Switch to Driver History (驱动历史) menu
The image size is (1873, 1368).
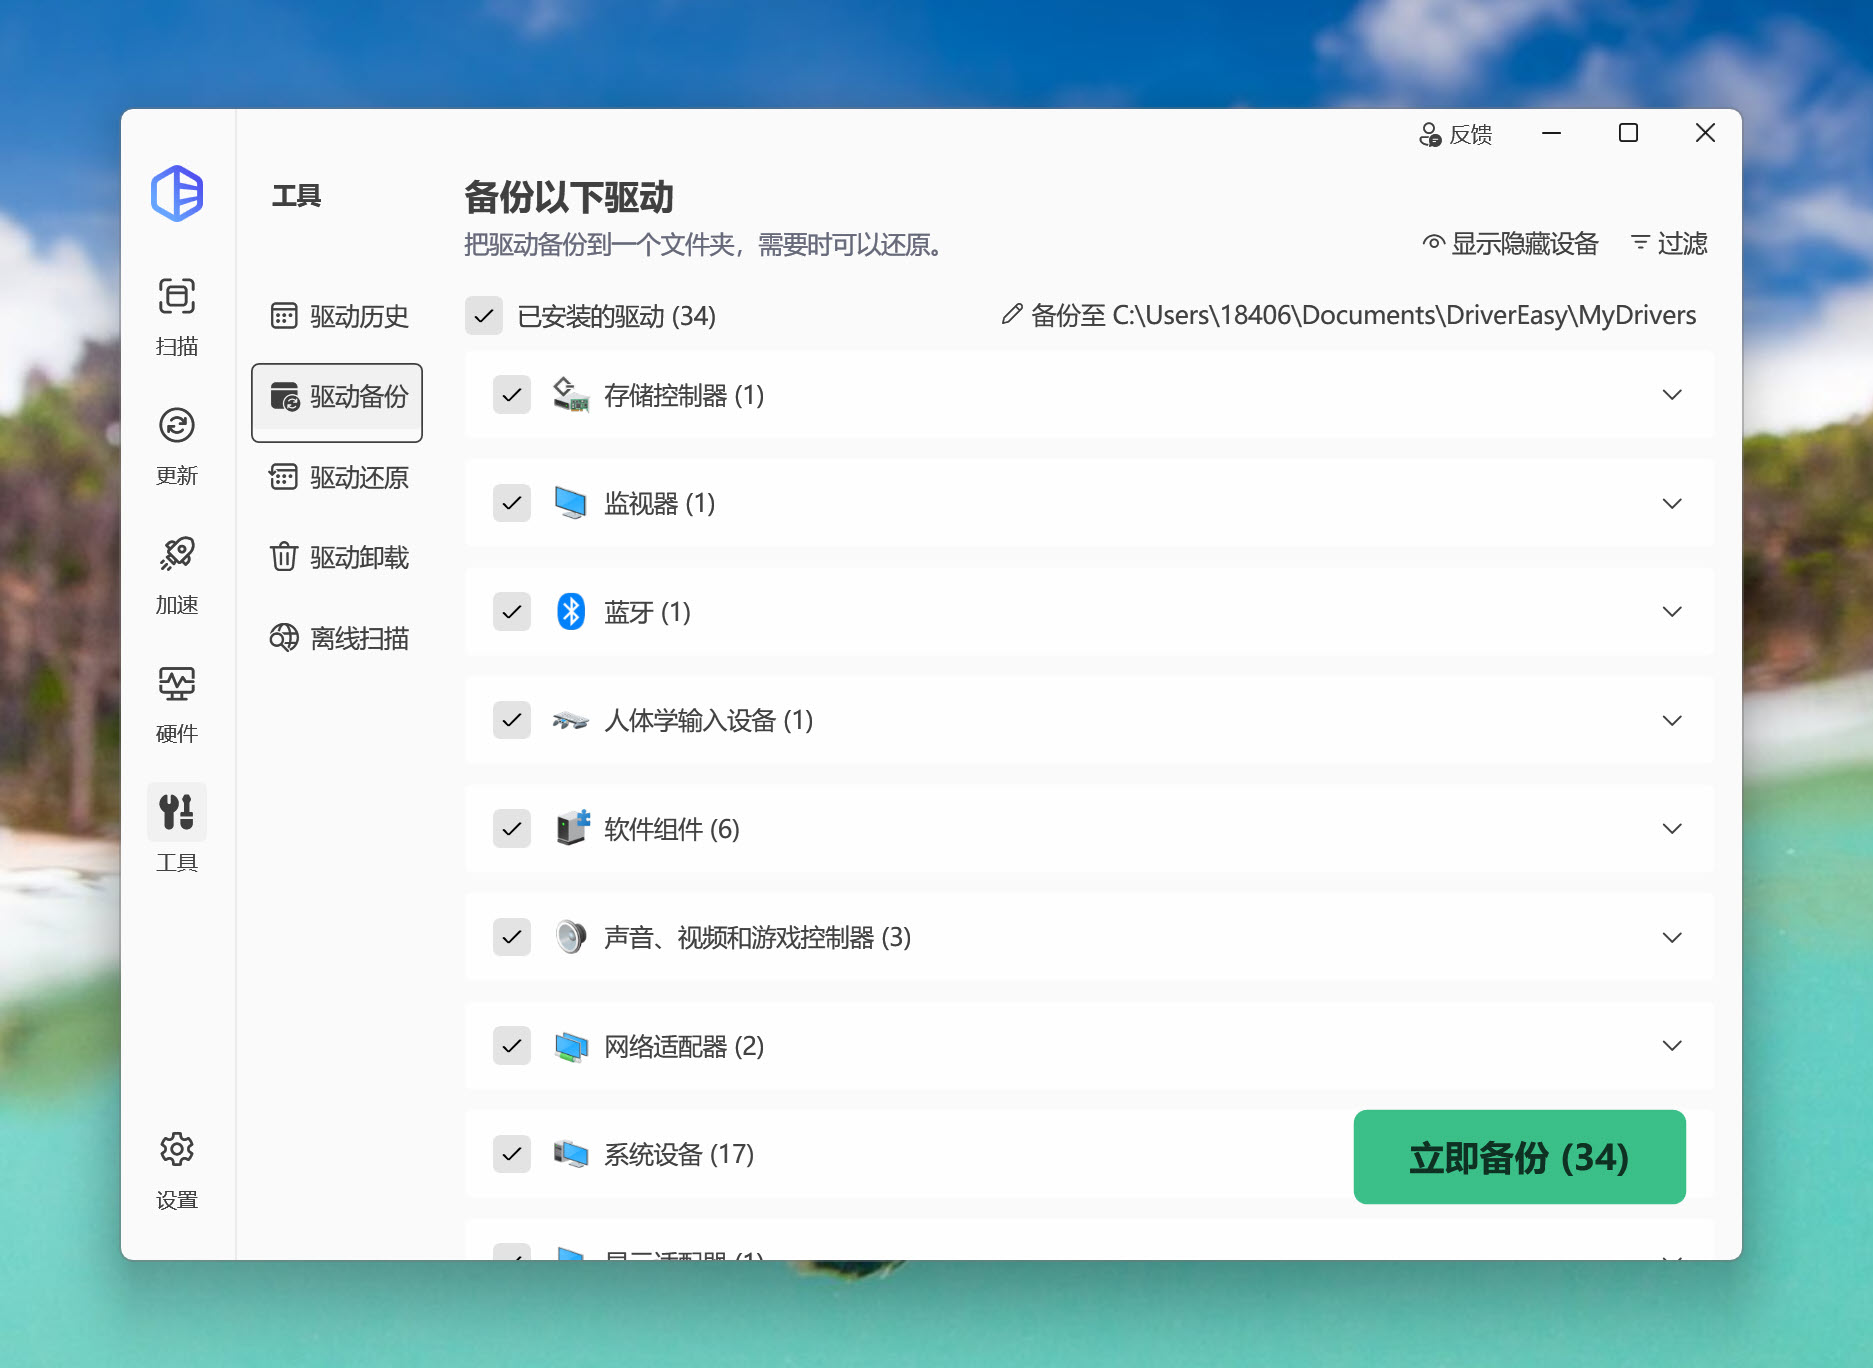click(x=338, y=316)
